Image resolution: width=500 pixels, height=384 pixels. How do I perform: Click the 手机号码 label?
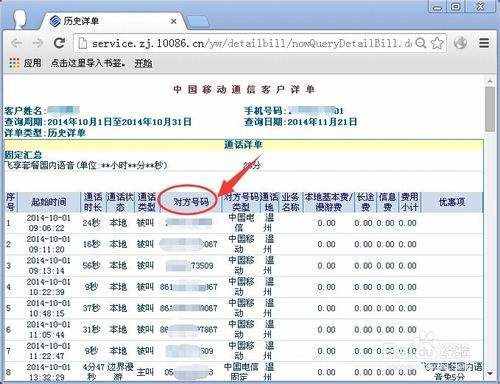point(264,110)
